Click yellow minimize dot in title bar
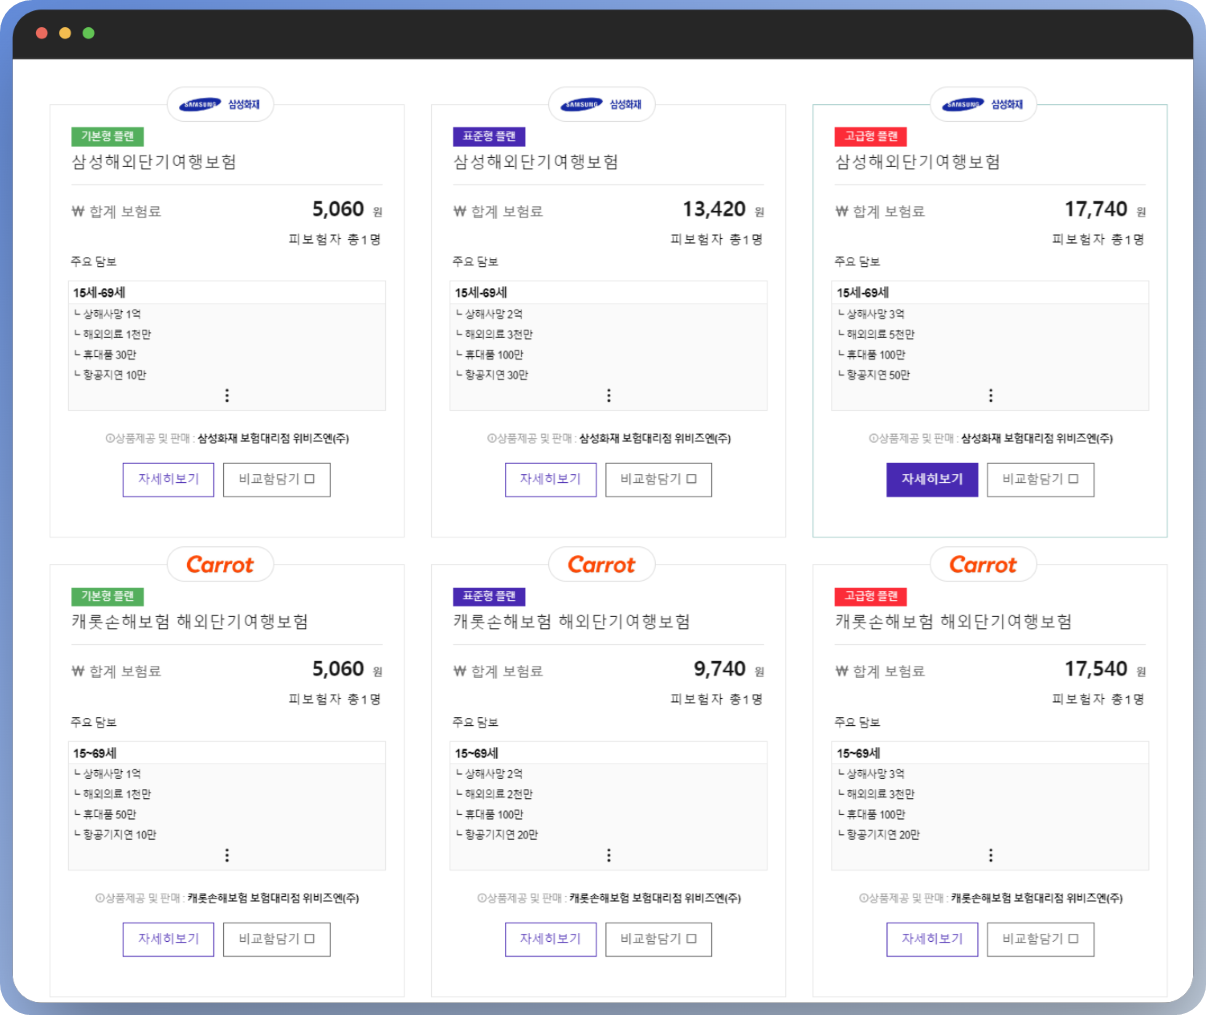1206x1015 pixels. point(65,33)
